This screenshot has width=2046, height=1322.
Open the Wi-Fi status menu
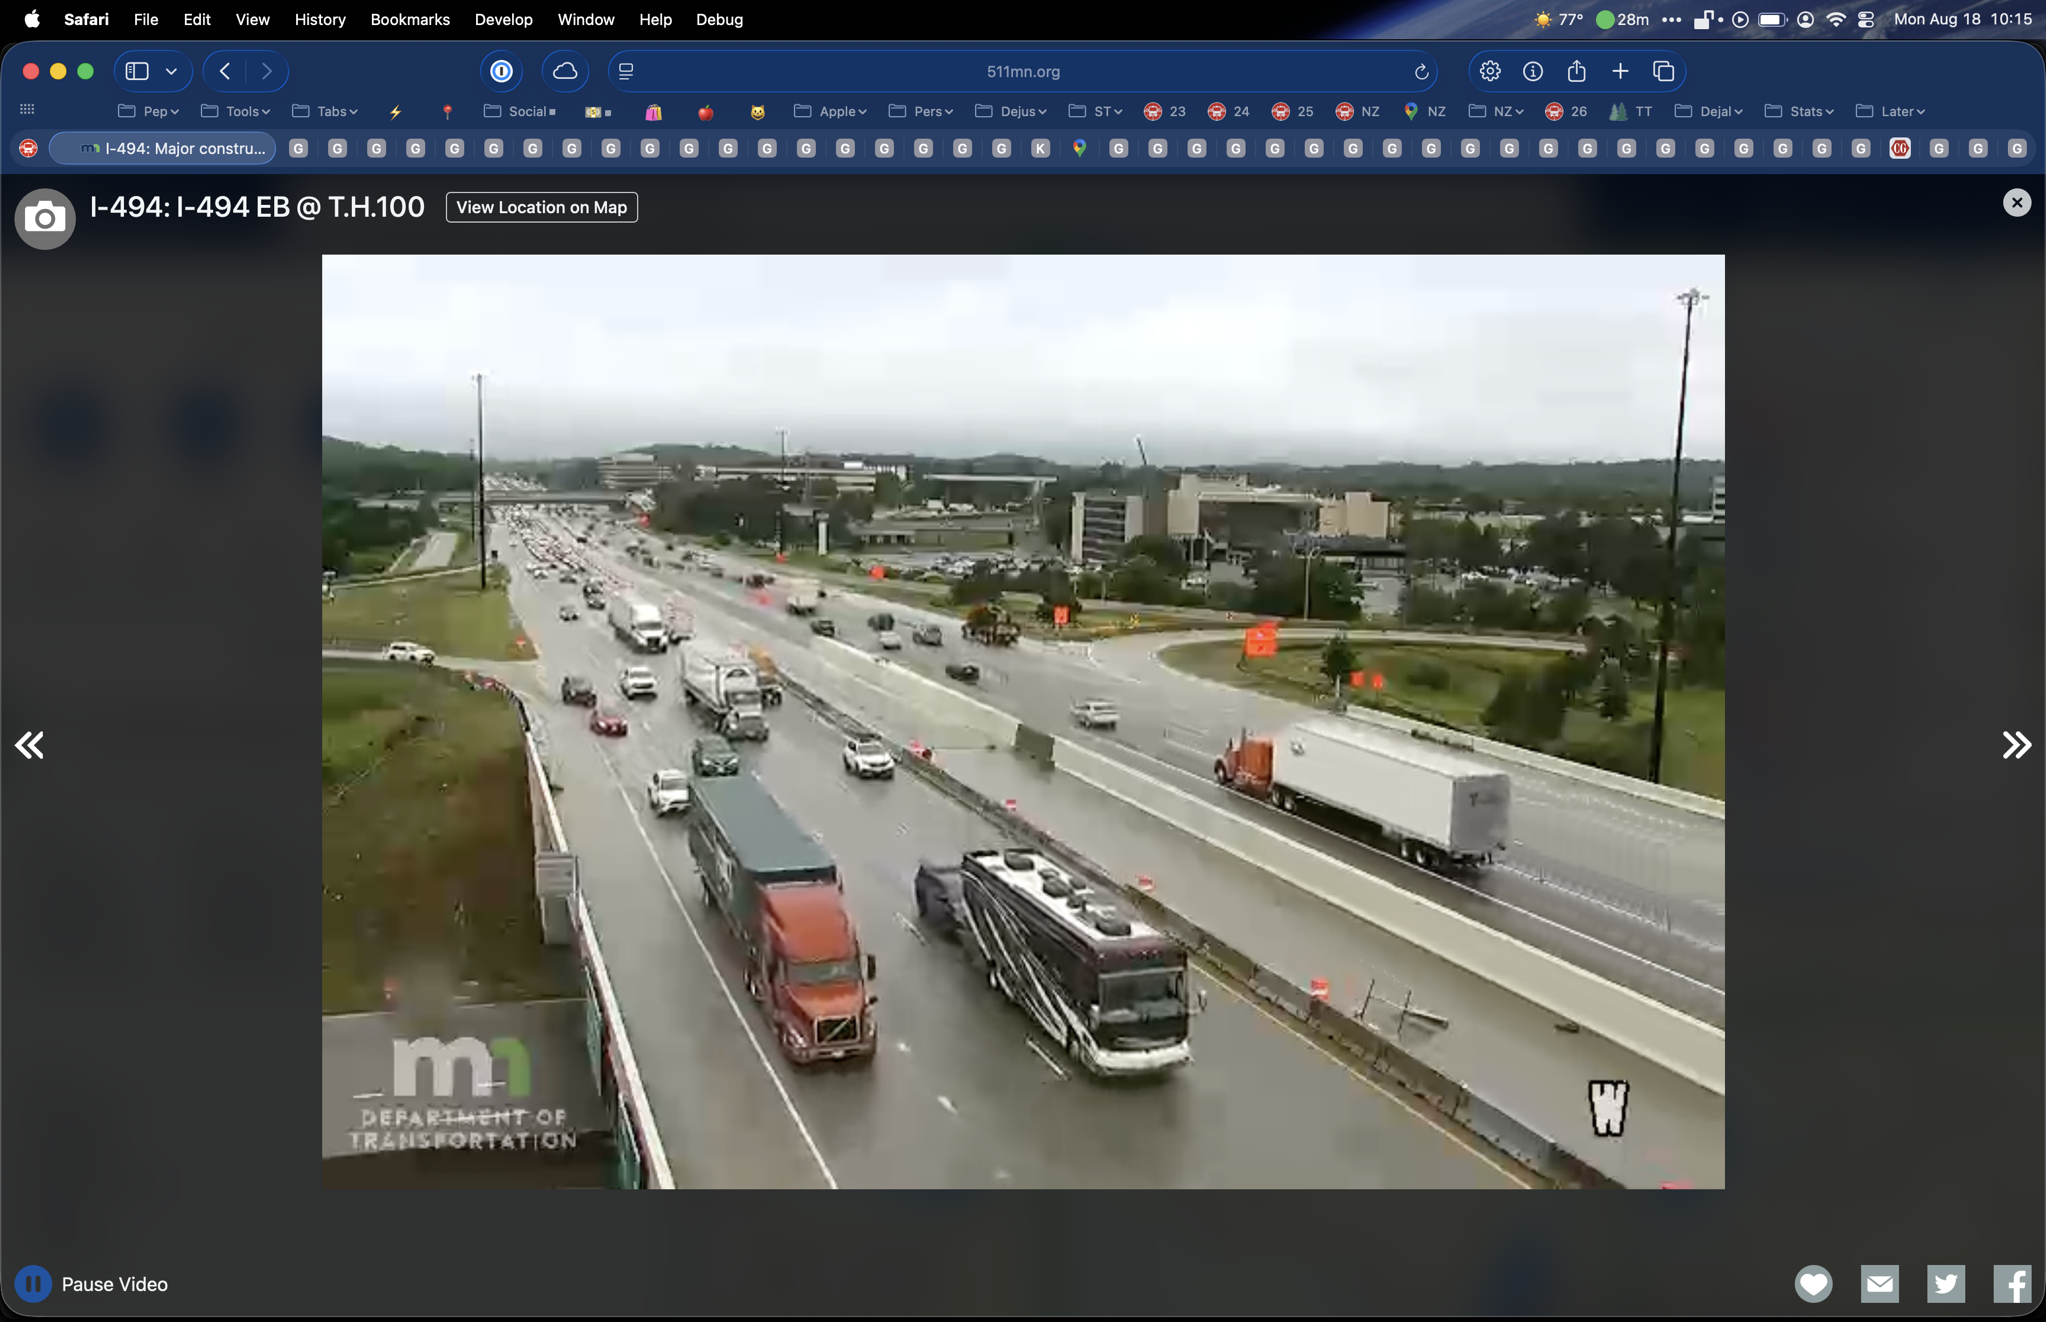(x=1835, y=19)
